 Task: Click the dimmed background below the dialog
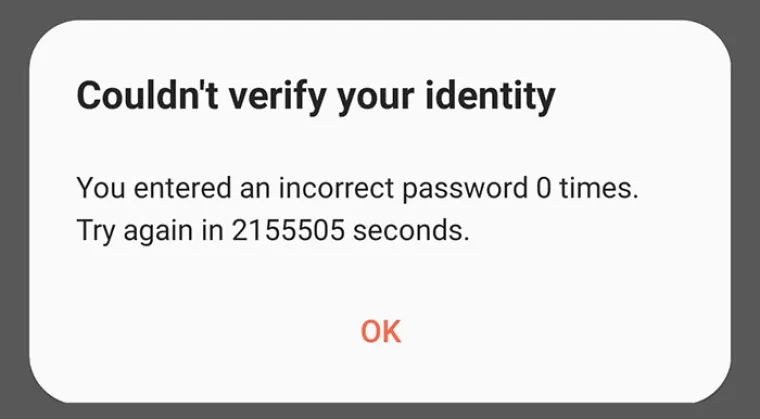[380, 411]
